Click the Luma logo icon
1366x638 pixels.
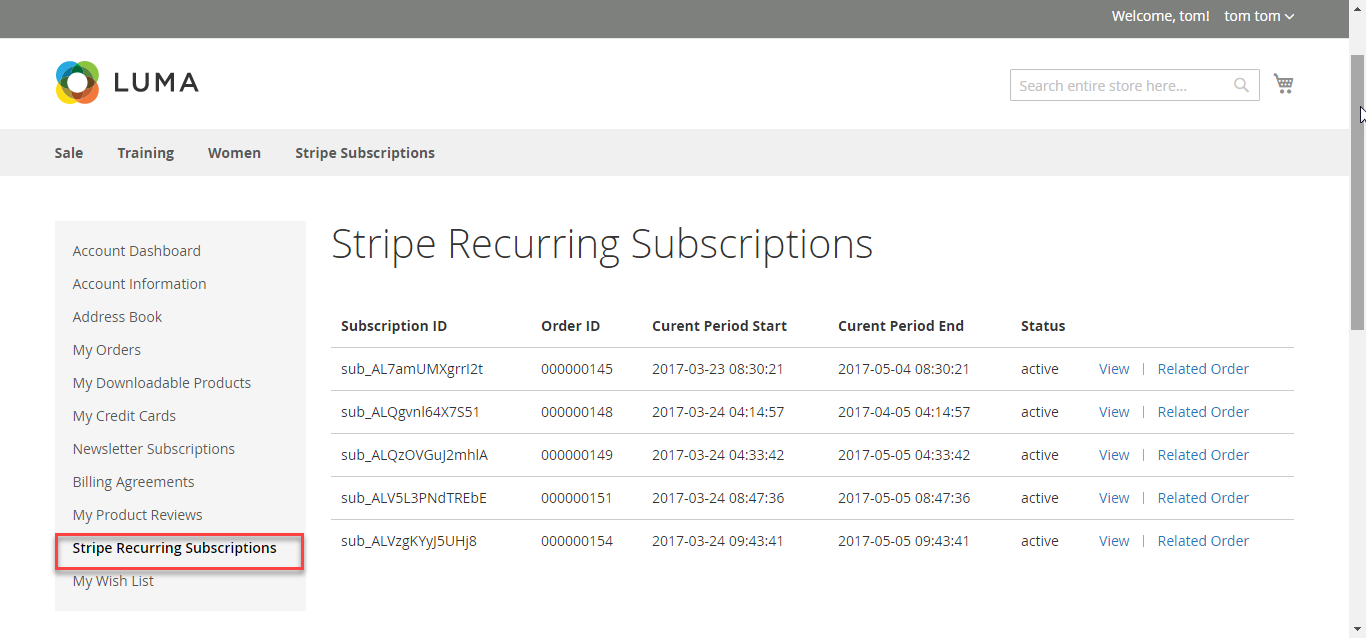(x=77, y=83)
